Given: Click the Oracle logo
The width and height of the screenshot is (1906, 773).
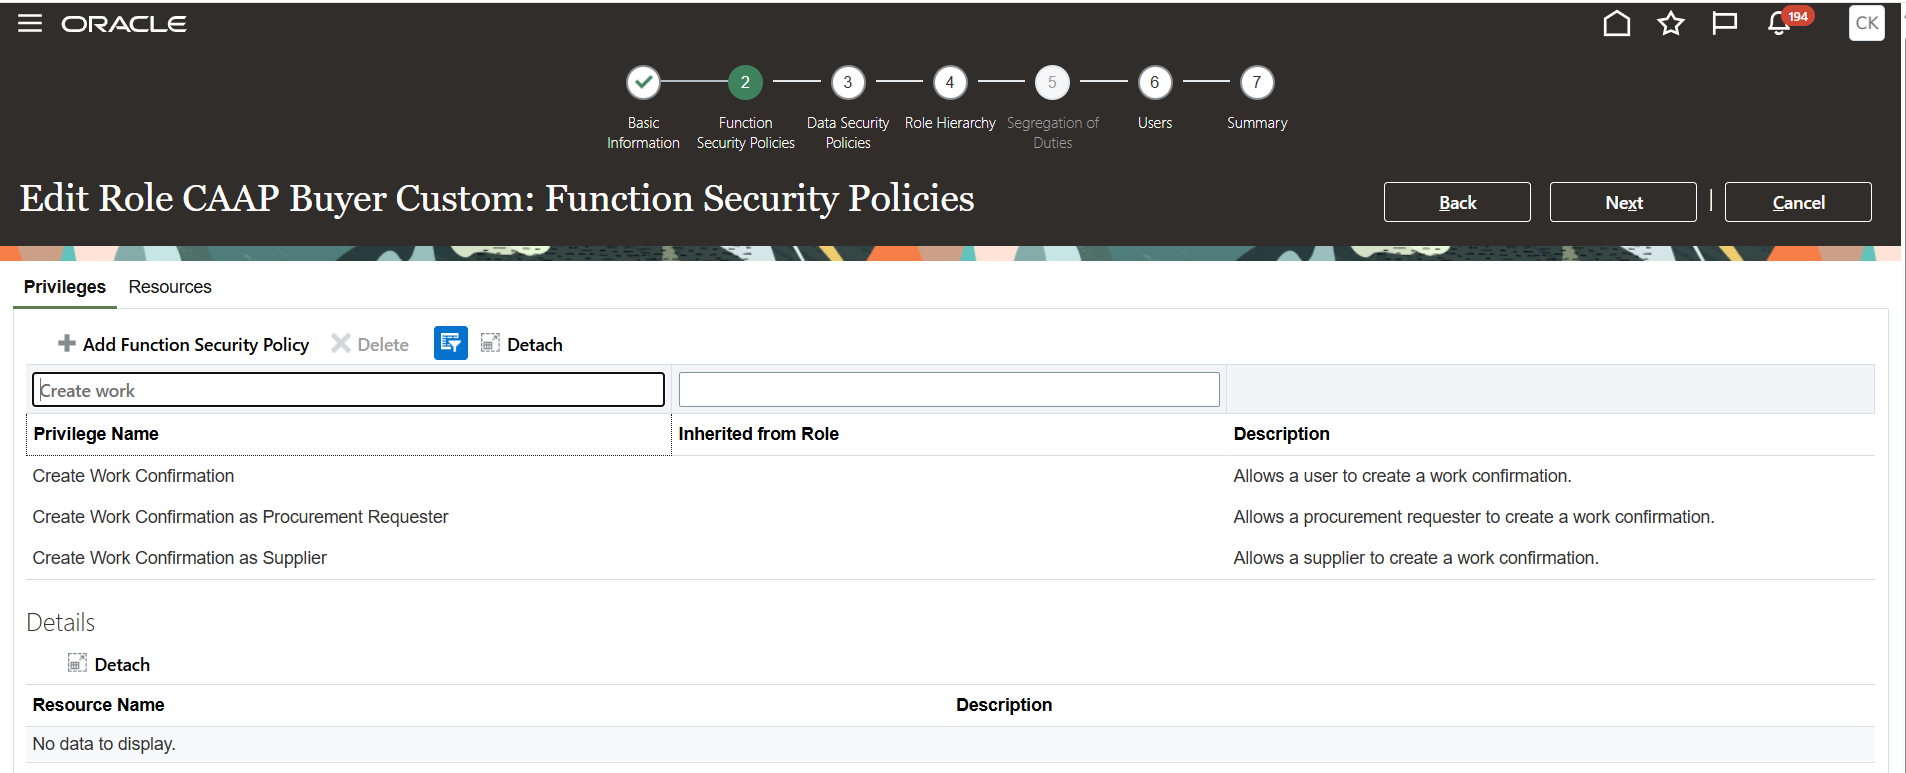Looking at the screenshot, I should [x=124, y=24].
